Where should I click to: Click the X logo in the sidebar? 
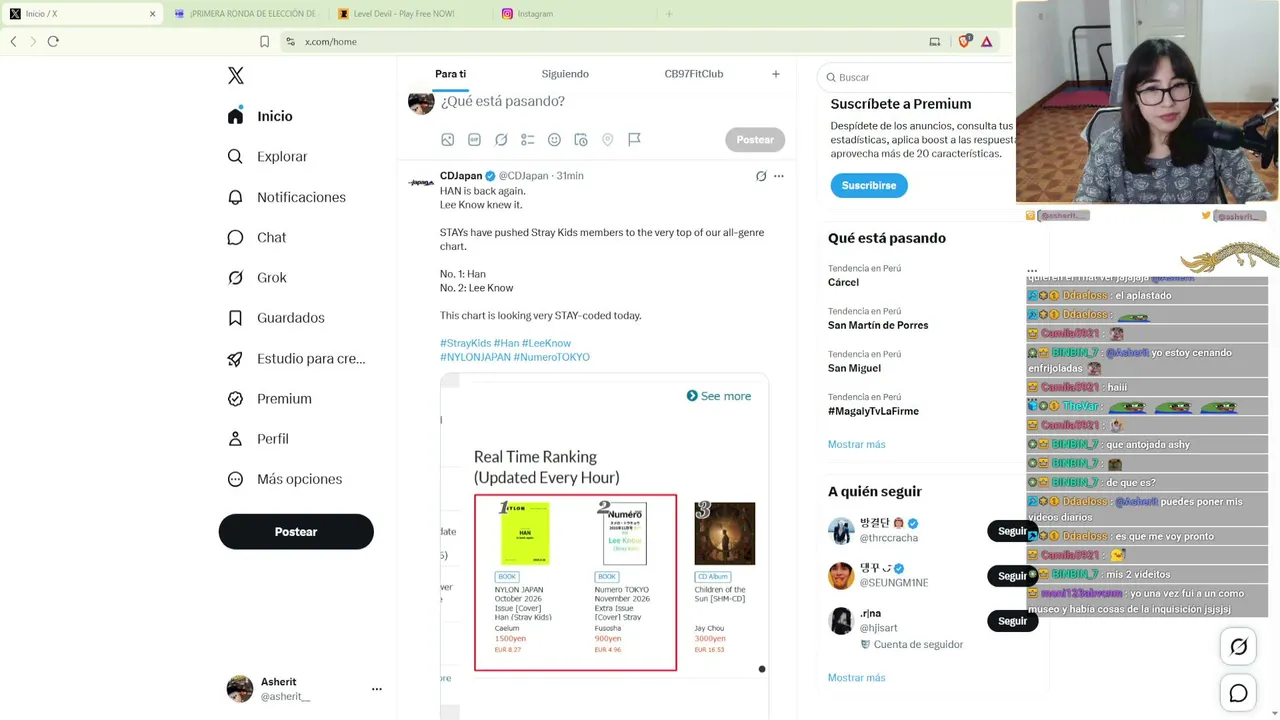point(236,76)
